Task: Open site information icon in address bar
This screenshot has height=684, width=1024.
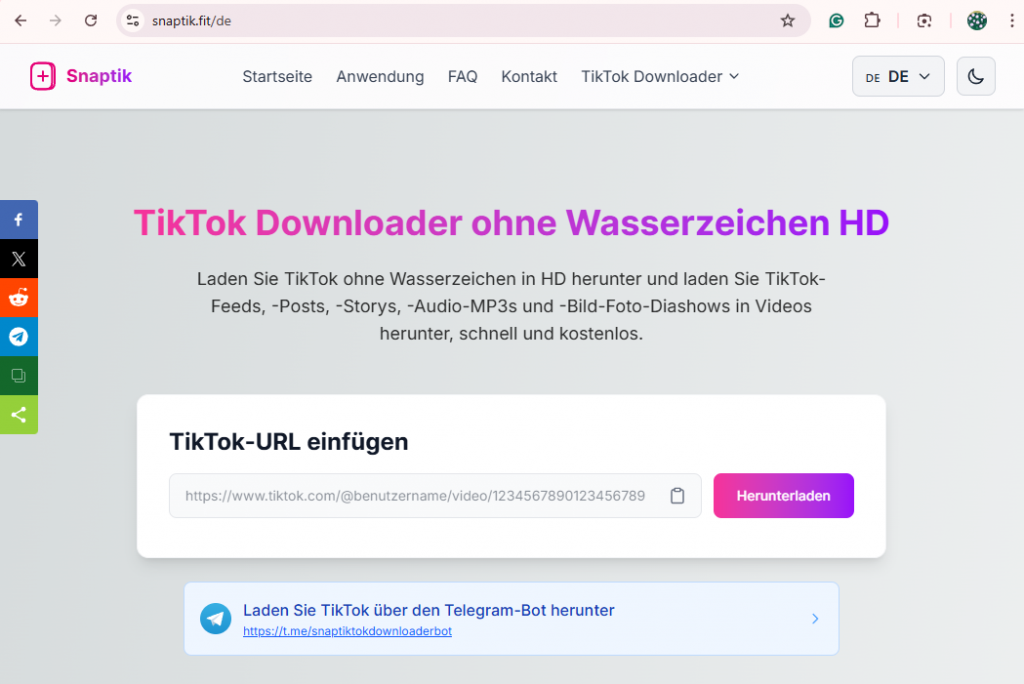Action: [x=133, y=21]
